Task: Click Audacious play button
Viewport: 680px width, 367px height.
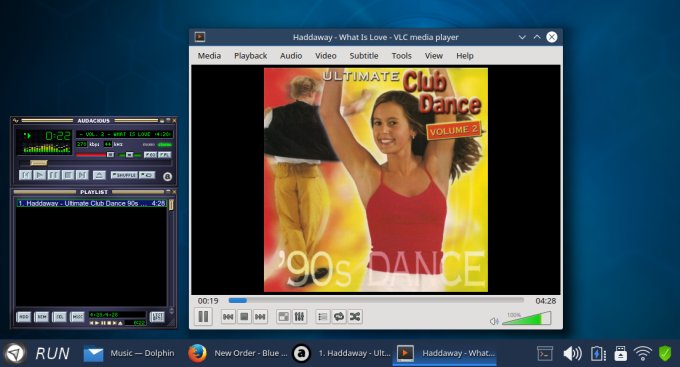Action: (39, 175)
